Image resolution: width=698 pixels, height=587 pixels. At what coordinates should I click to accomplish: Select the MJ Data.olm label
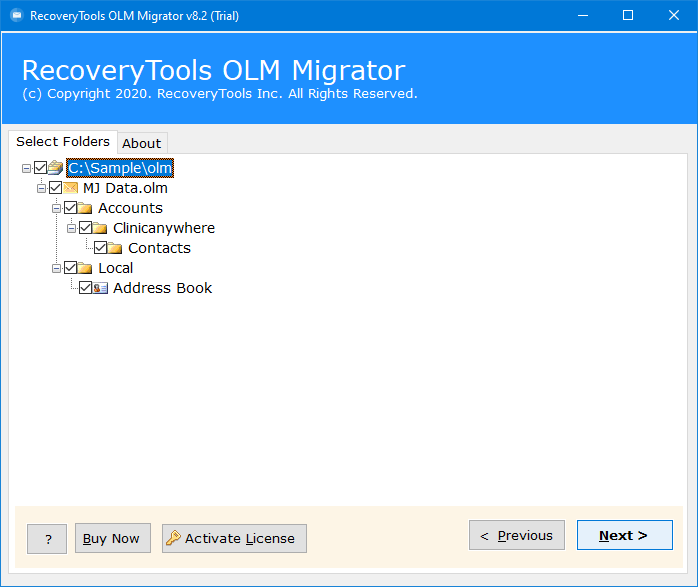click(x=126, y=188)
